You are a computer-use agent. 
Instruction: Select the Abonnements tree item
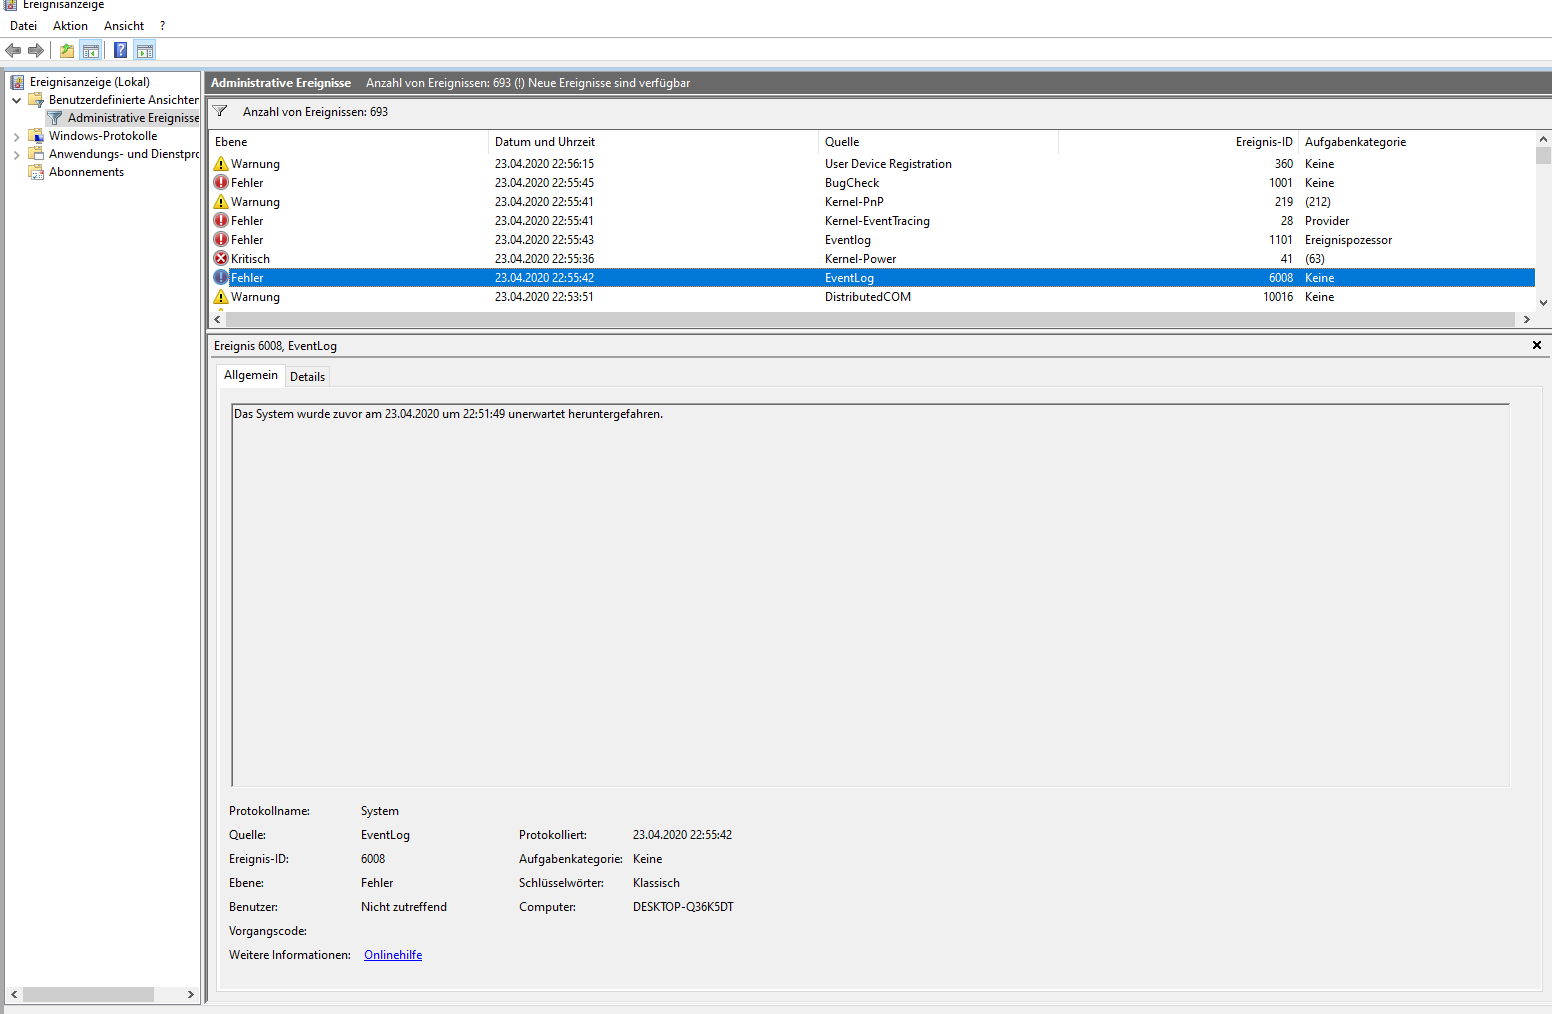86,172
